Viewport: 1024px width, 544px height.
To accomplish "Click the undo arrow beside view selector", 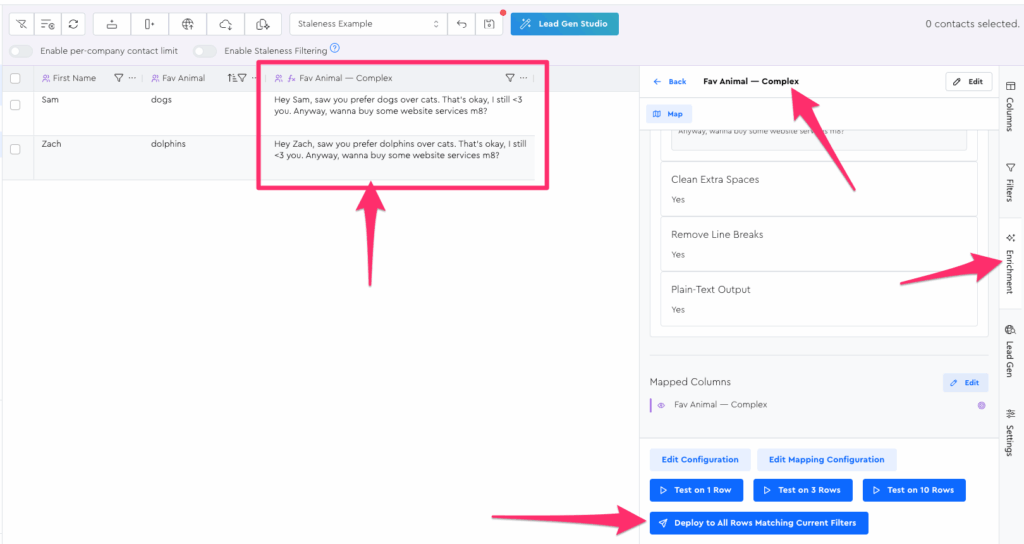I will click(x=462, y=24).
